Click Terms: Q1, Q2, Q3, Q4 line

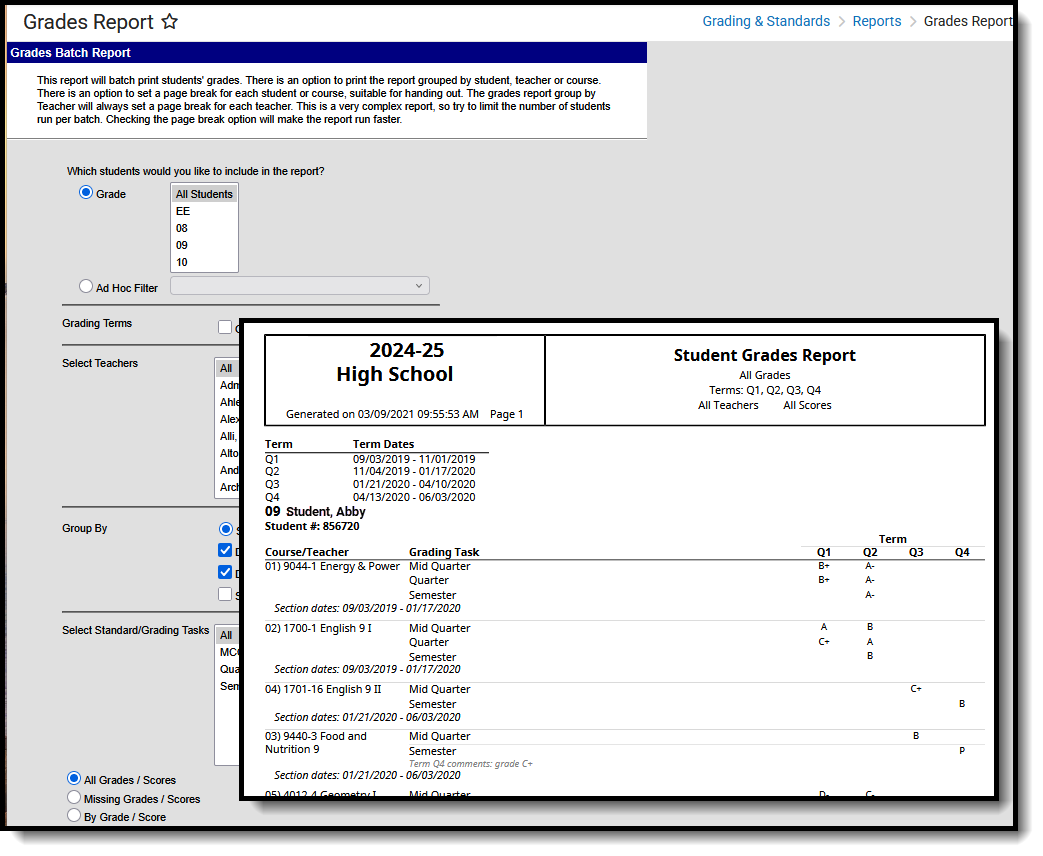click(x=765, y=390)
